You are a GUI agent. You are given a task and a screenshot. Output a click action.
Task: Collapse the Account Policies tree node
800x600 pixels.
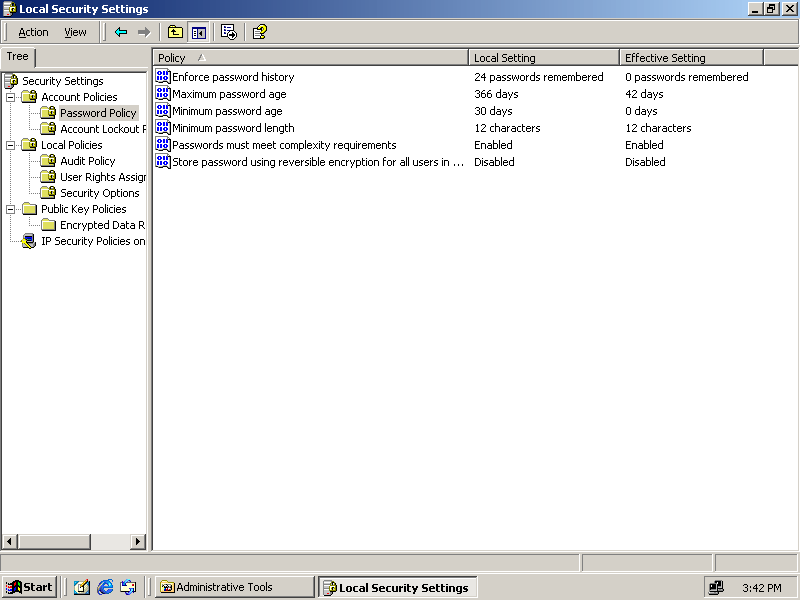(x=11, y=97)
